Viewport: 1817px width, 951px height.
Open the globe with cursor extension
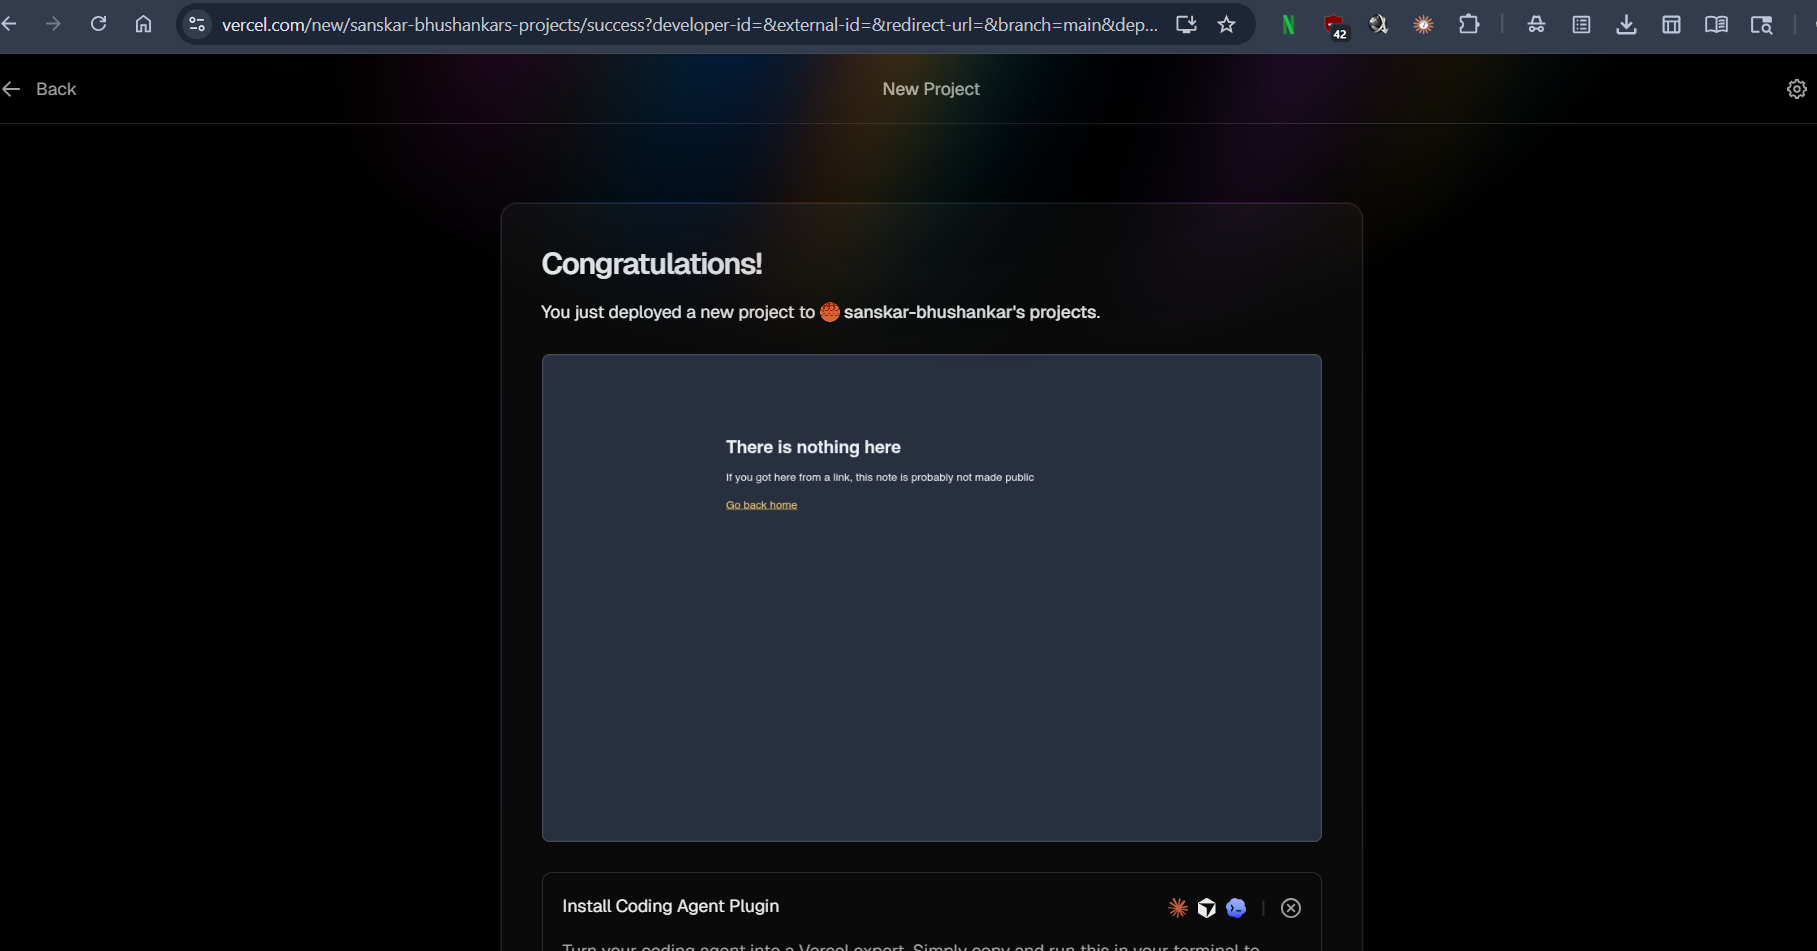[x=1379, y=24]
